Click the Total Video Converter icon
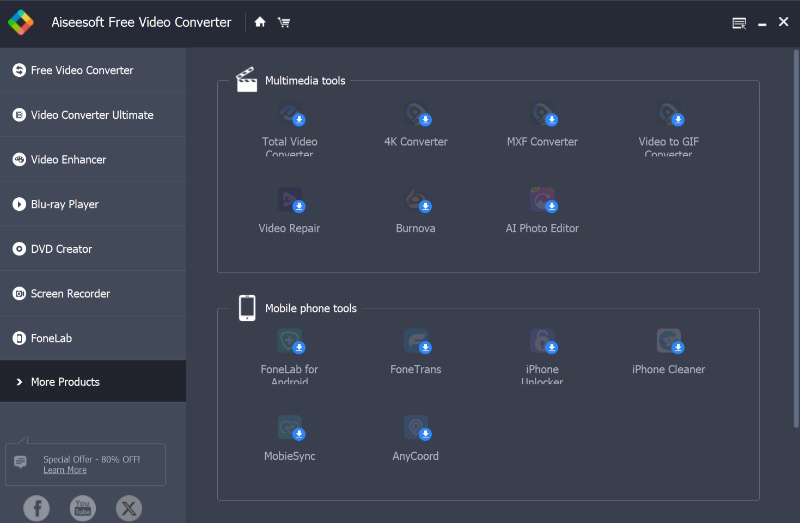The height and width of the screenshot is (523, 800). click(x=290, y=115)
